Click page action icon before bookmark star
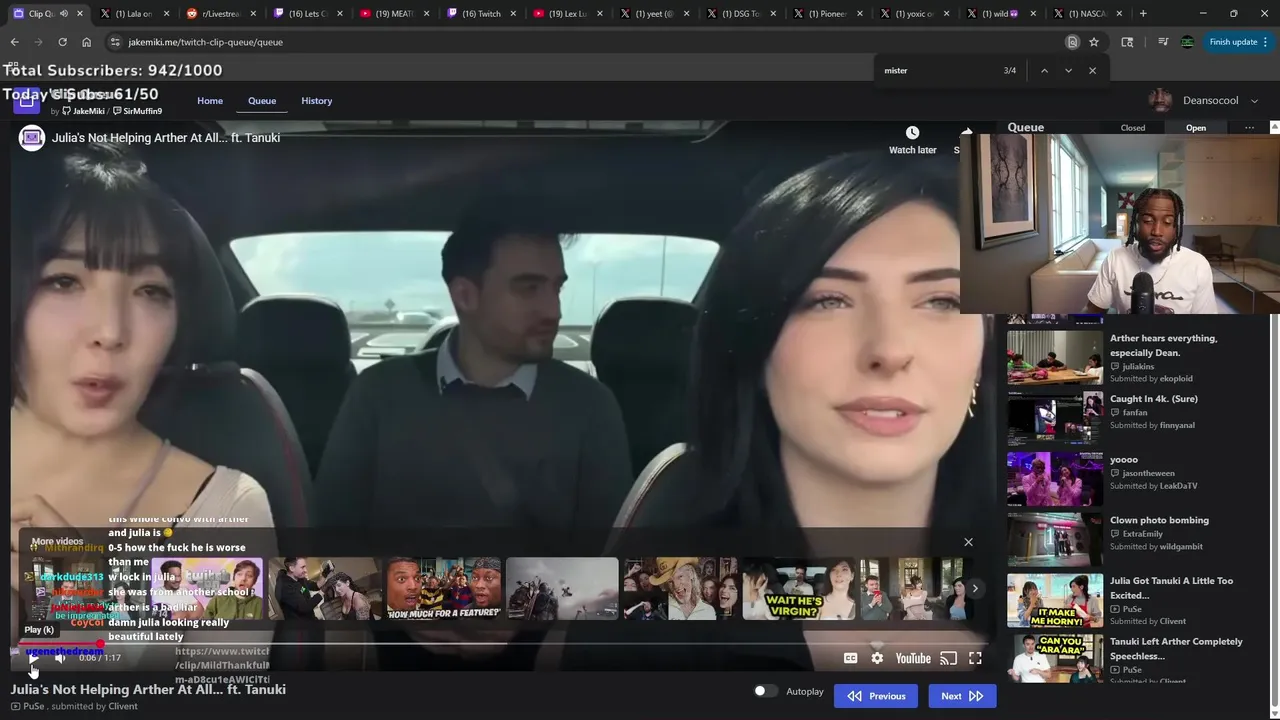This screenshot has width=1280, height=720. [1072, 42]
